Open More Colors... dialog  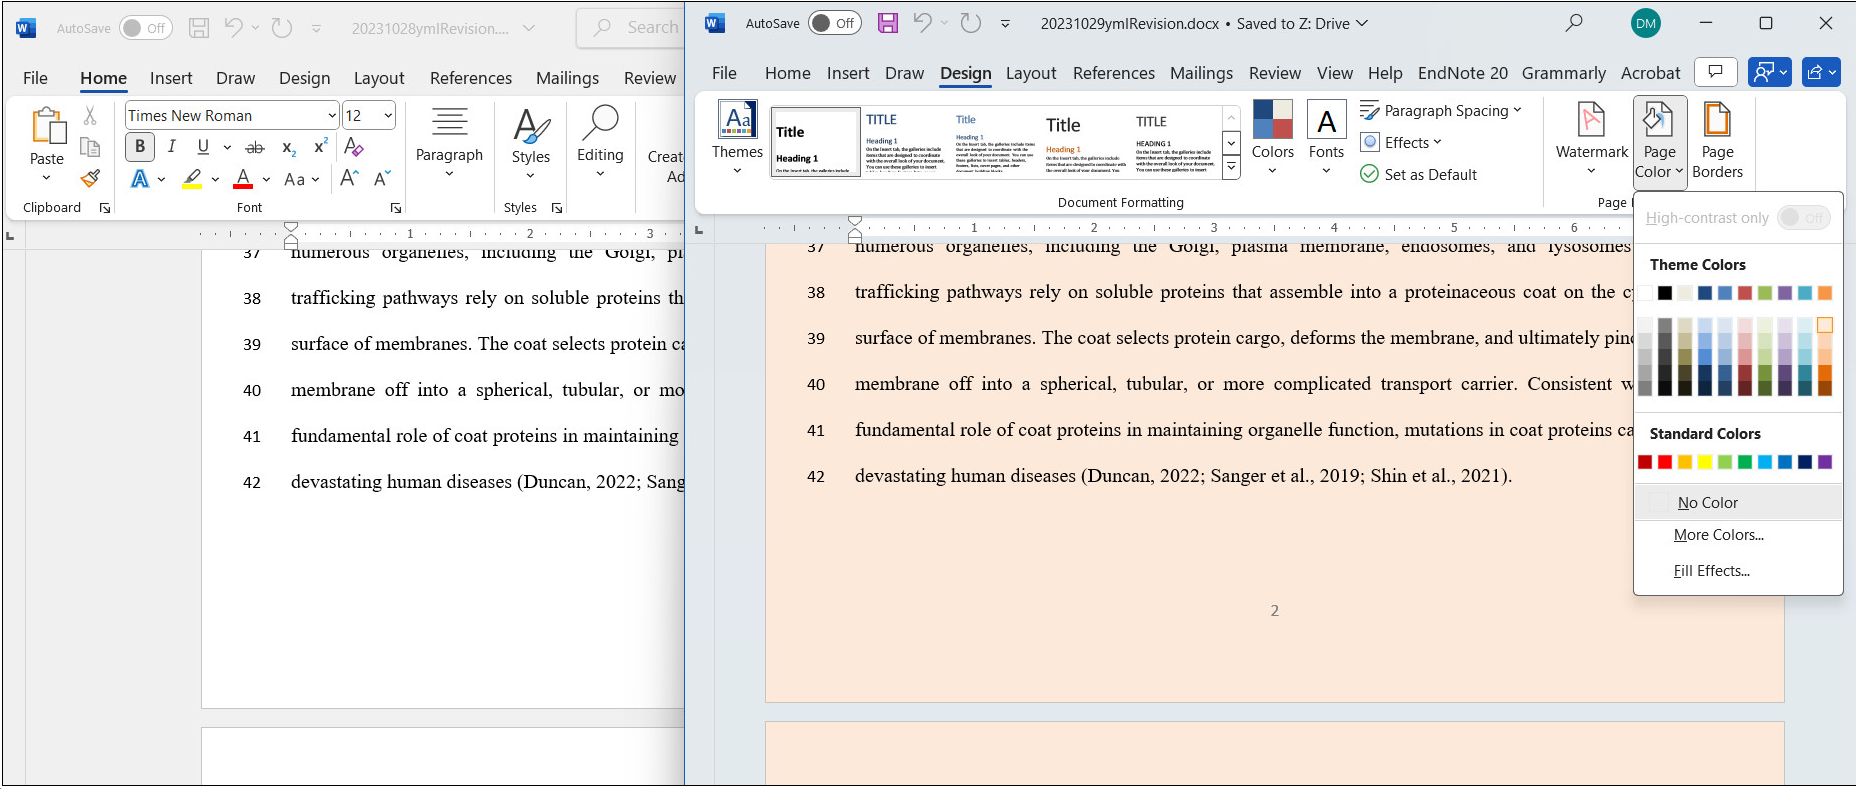pyautogui.click(x=1718, y=535)
